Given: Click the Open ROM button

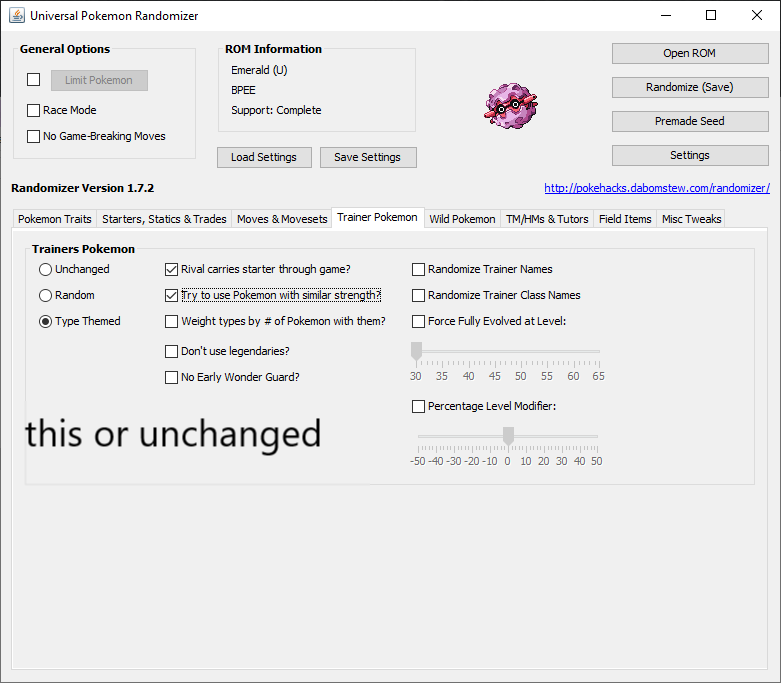Looking at the screenshot, I should coord(690,53).
